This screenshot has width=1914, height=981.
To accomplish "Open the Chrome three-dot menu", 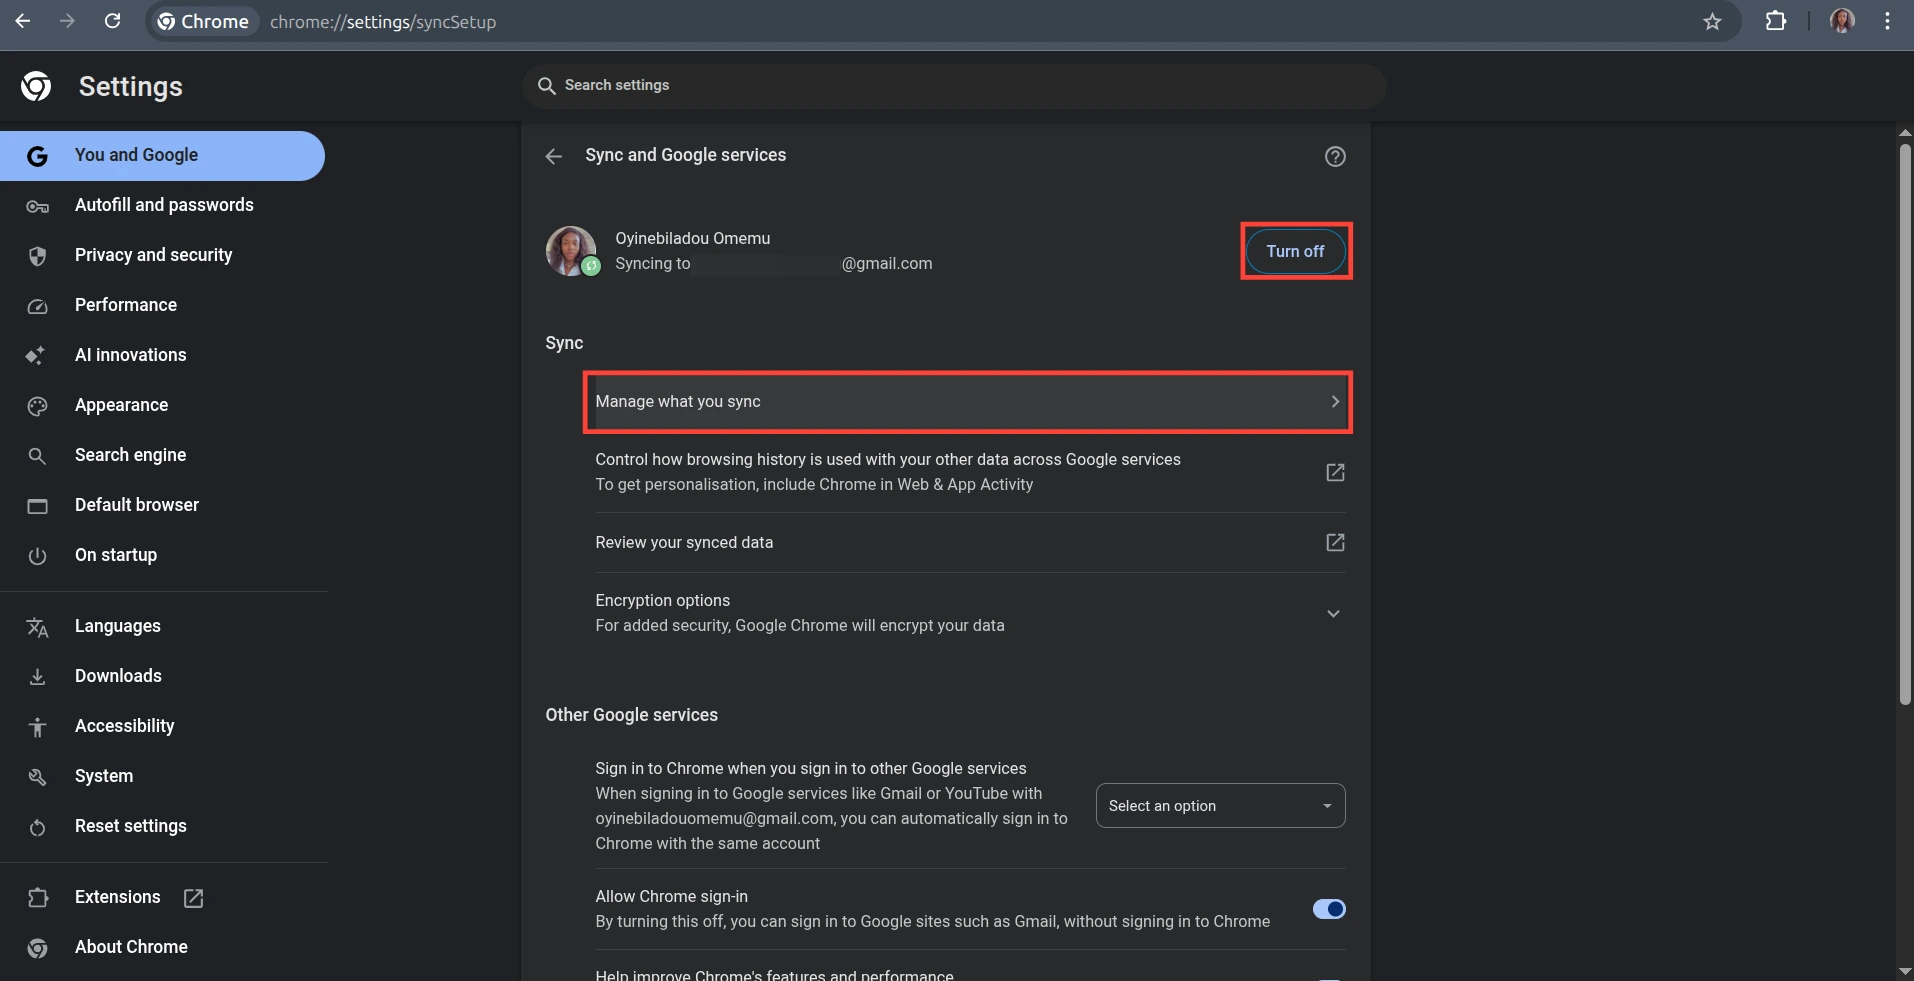I will click(1887, 21).
